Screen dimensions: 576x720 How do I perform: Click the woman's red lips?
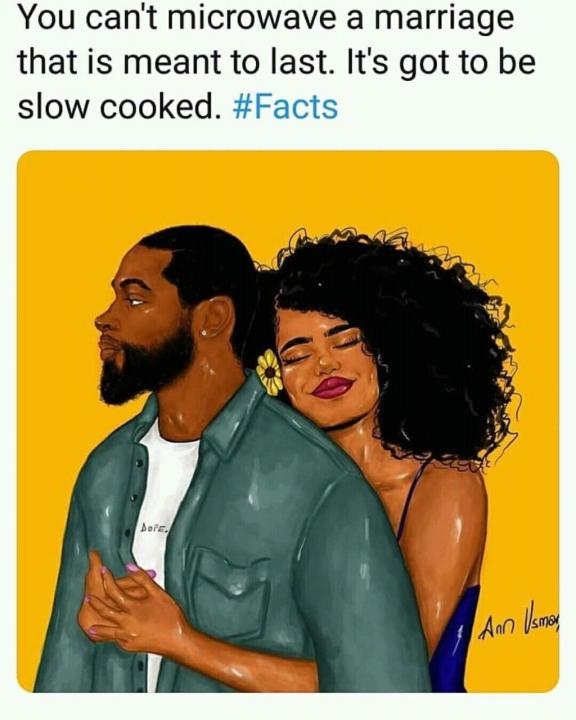(333, 387)
